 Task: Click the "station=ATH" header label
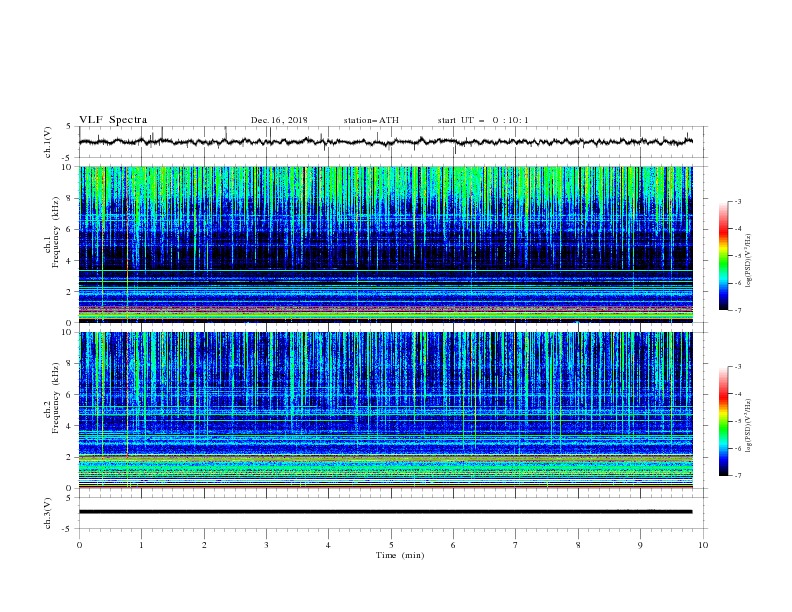click(x=371, y=120)
